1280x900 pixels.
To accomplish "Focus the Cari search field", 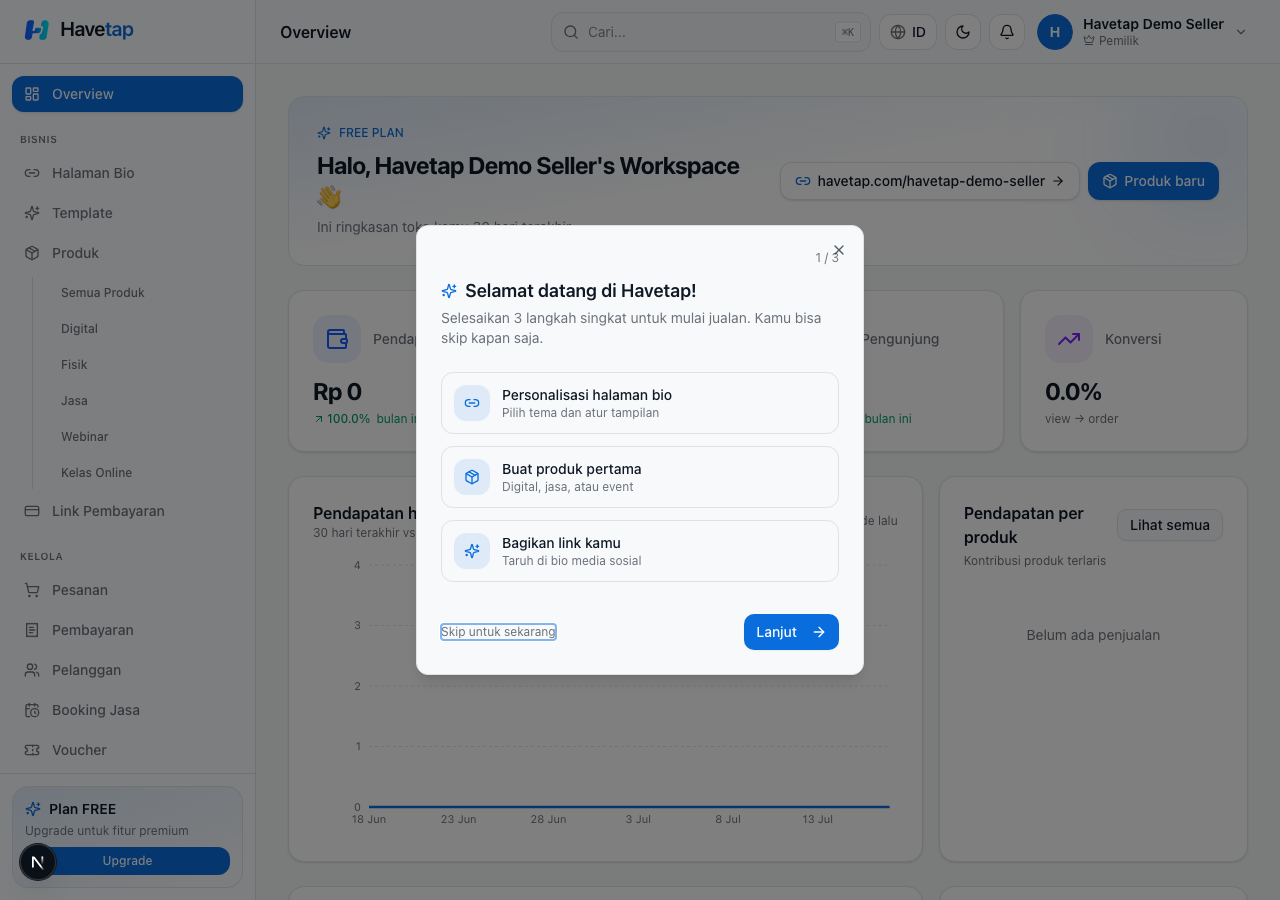I will click(x=711, y=32).
